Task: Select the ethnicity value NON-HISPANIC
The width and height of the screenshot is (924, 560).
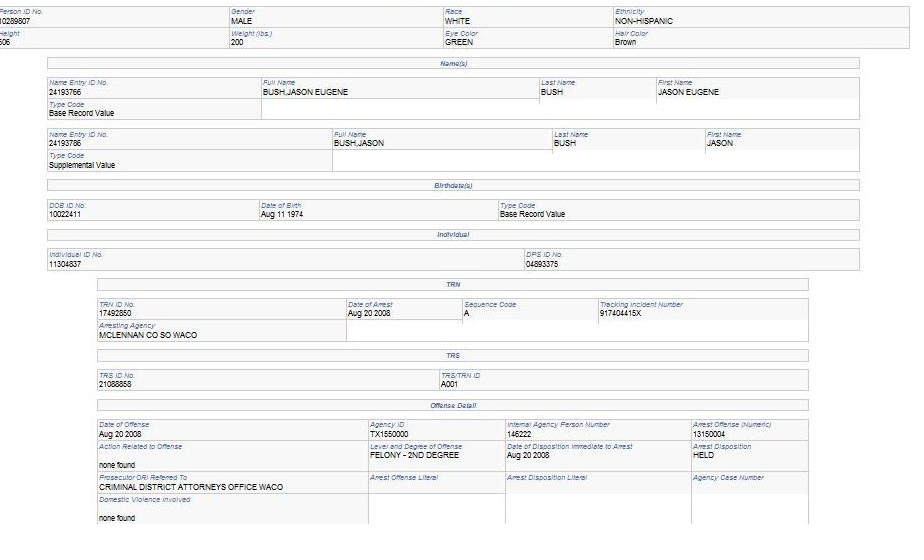Action: click(644, 21)
